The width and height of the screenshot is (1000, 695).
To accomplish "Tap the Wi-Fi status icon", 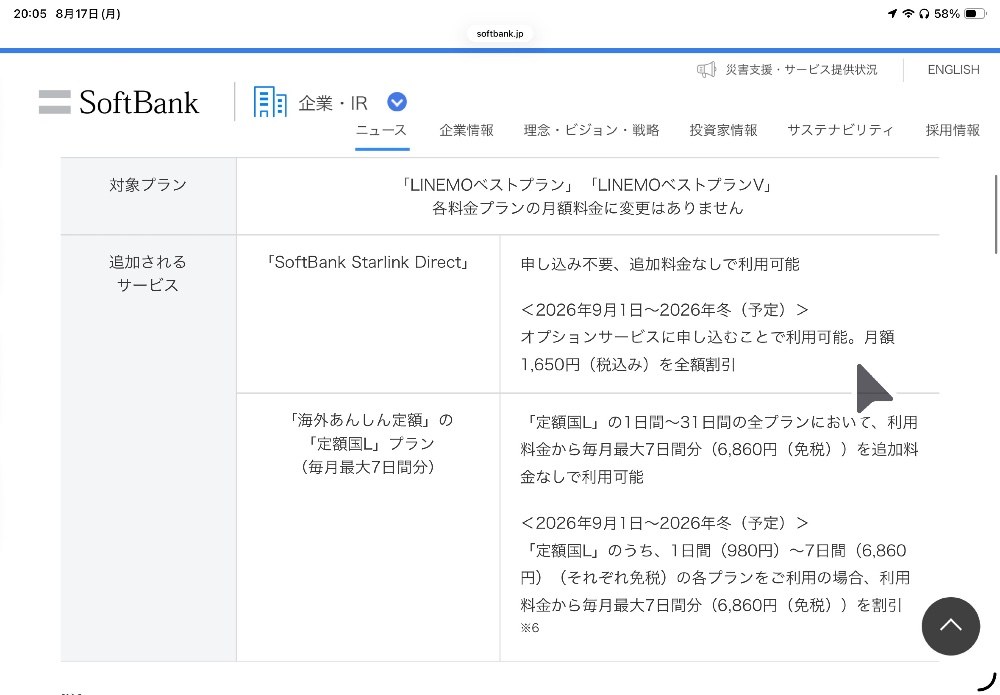I will tap(908, 13).
